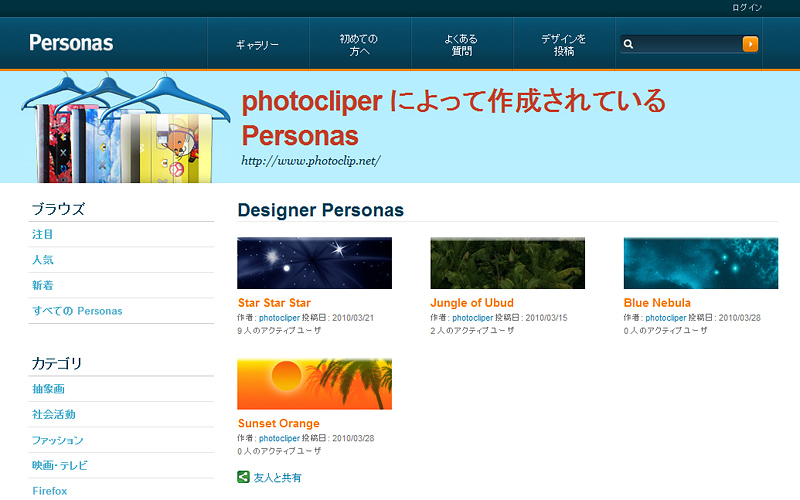800x500 pixels.
Task: Select the Firefox category
Action: pyautogui.click(x=49, y=491)
